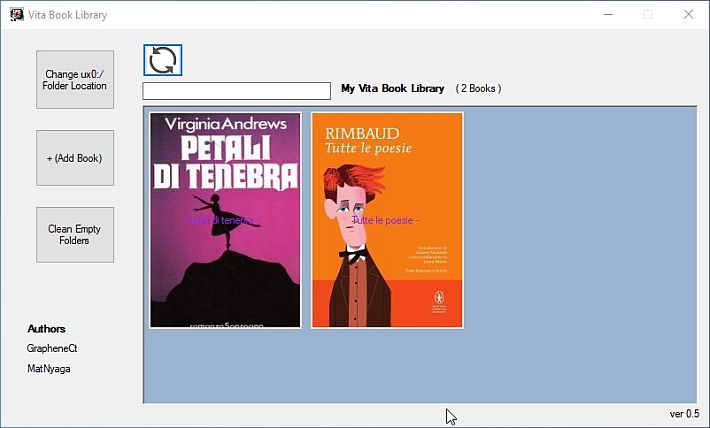Select the Petali di Tenebra book cover
Image resolution: width=710 pixels, height=428 pixels.
pos(225,220)
